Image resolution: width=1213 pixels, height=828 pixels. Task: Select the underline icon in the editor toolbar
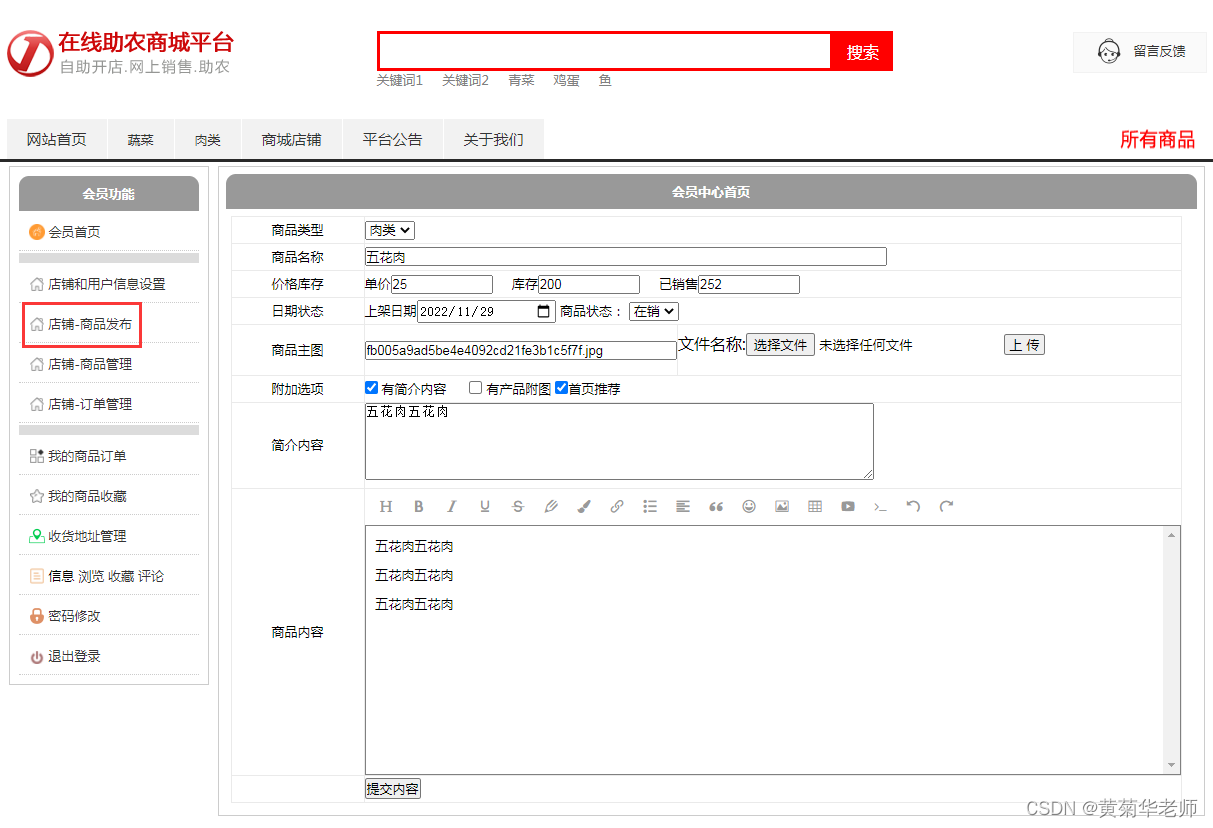coord(484,507)
